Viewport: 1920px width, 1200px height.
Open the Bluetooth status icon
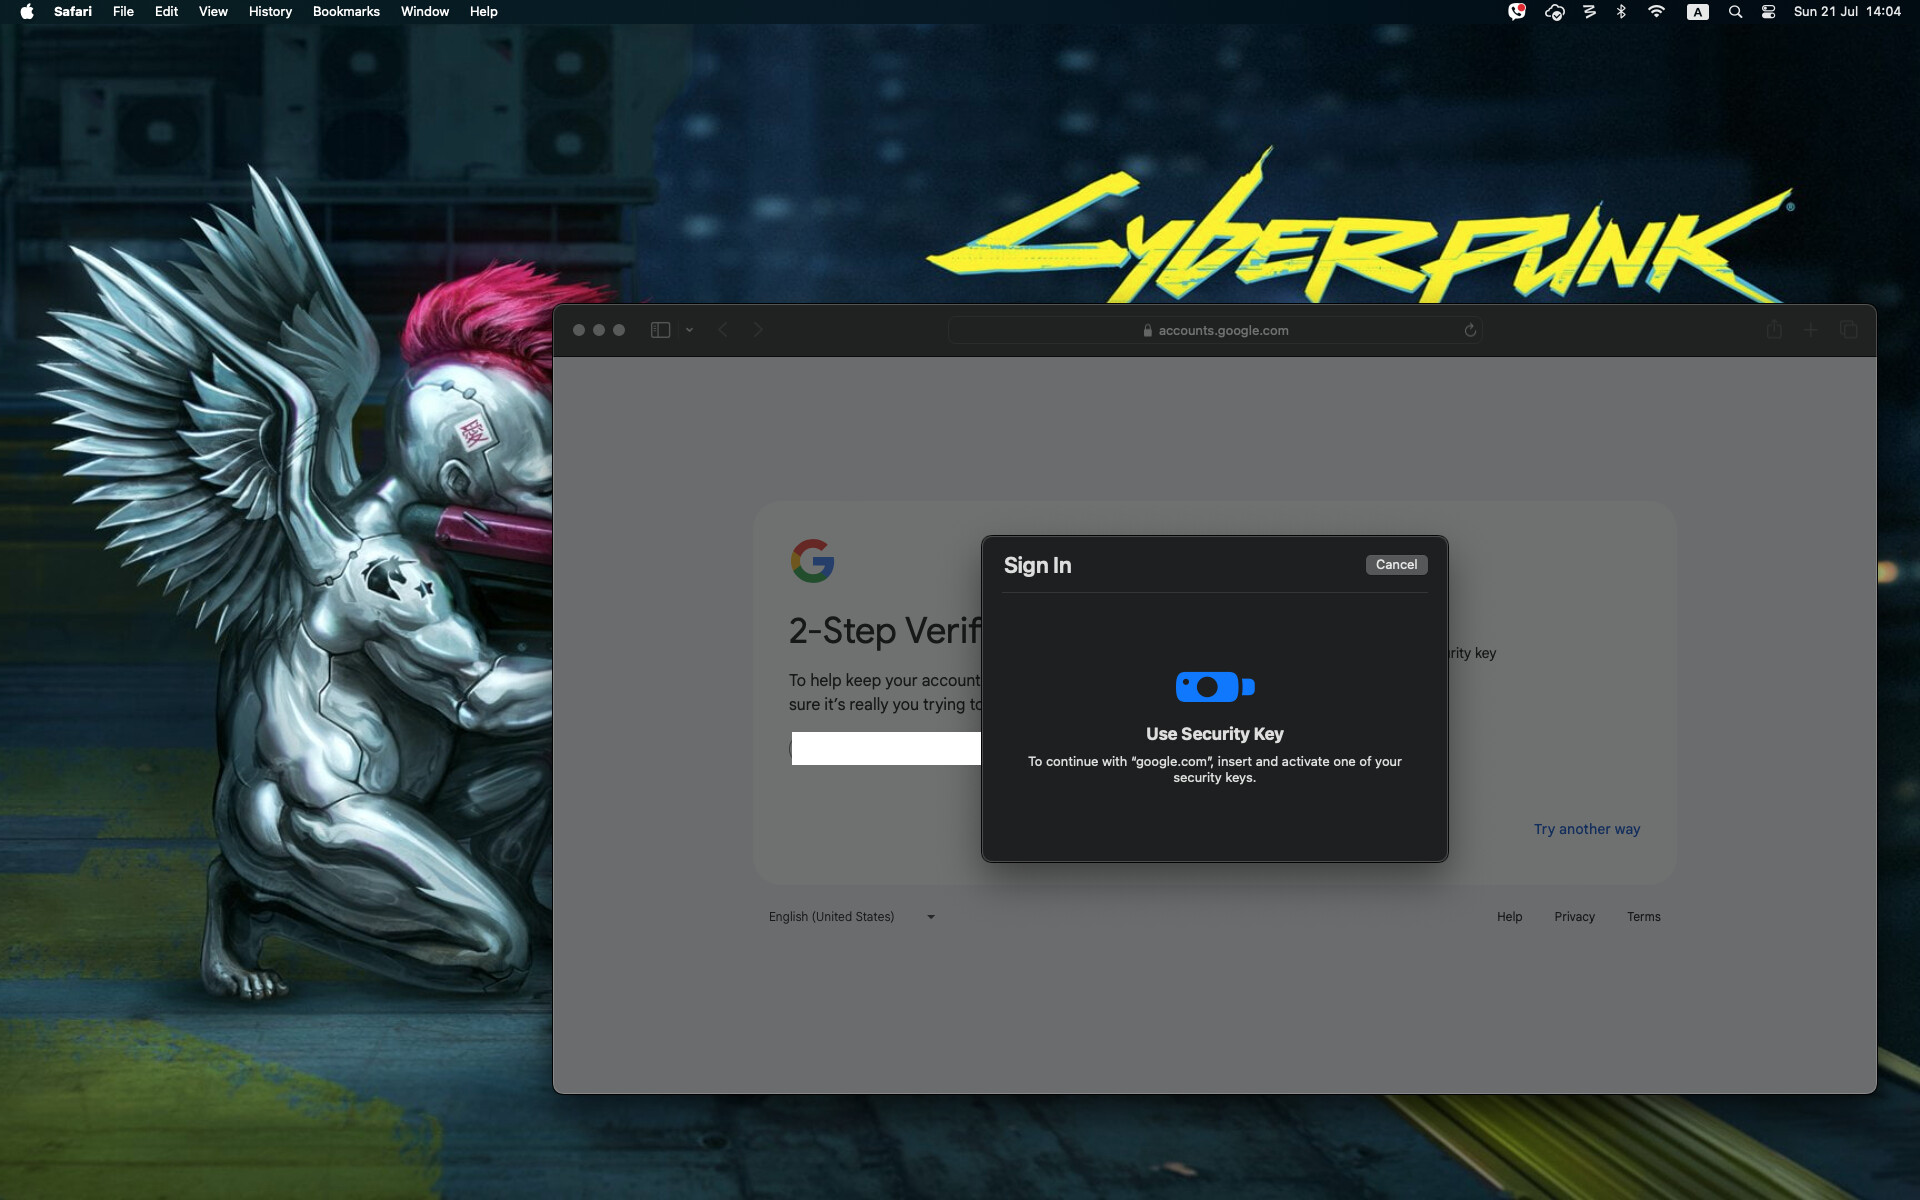(1621, 12)
